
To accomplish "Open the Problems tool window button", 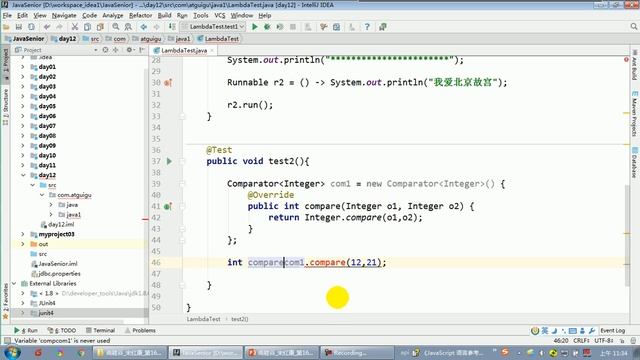I will [140, 330].
